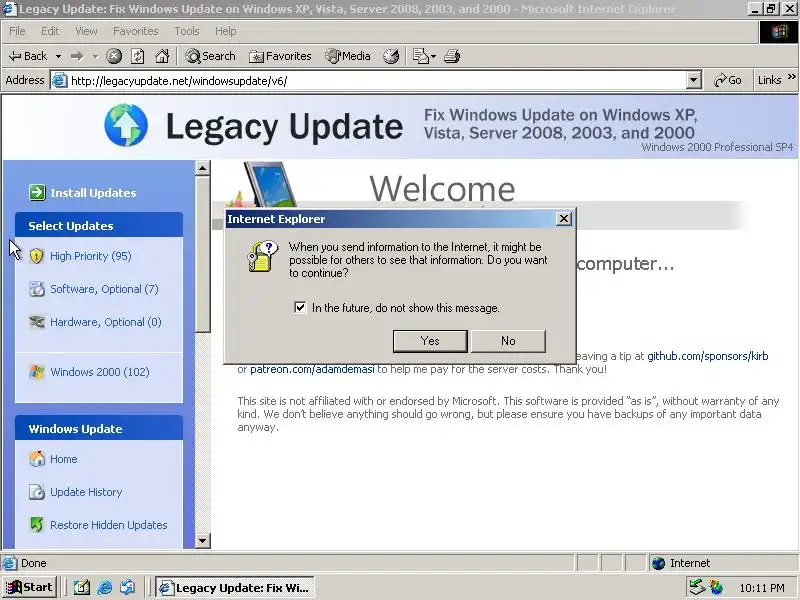The width and height of the screenshot is (800, 600).
Task: Refresh the page with Refresh icon
Action: [138, 56]
